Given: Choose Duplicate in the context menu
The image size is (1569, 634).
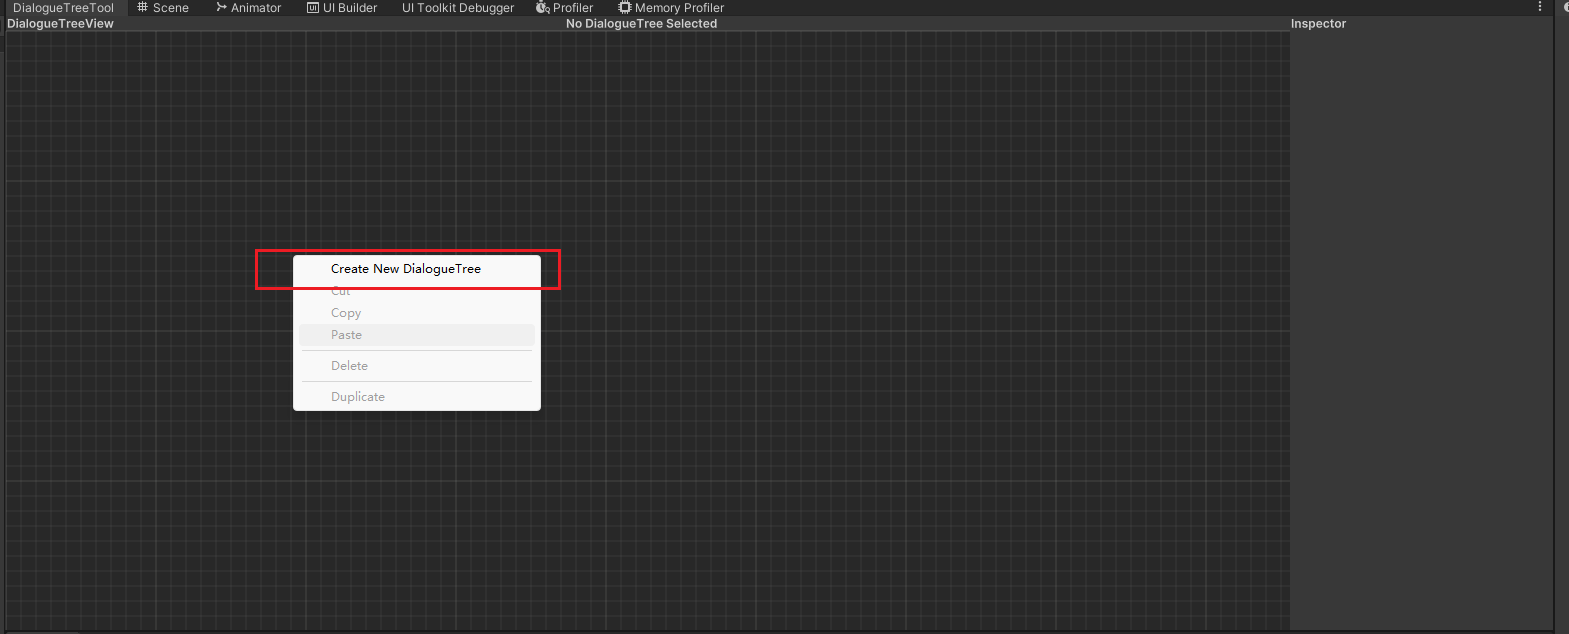Looking at the screenshot, I should tap(417, 397).
